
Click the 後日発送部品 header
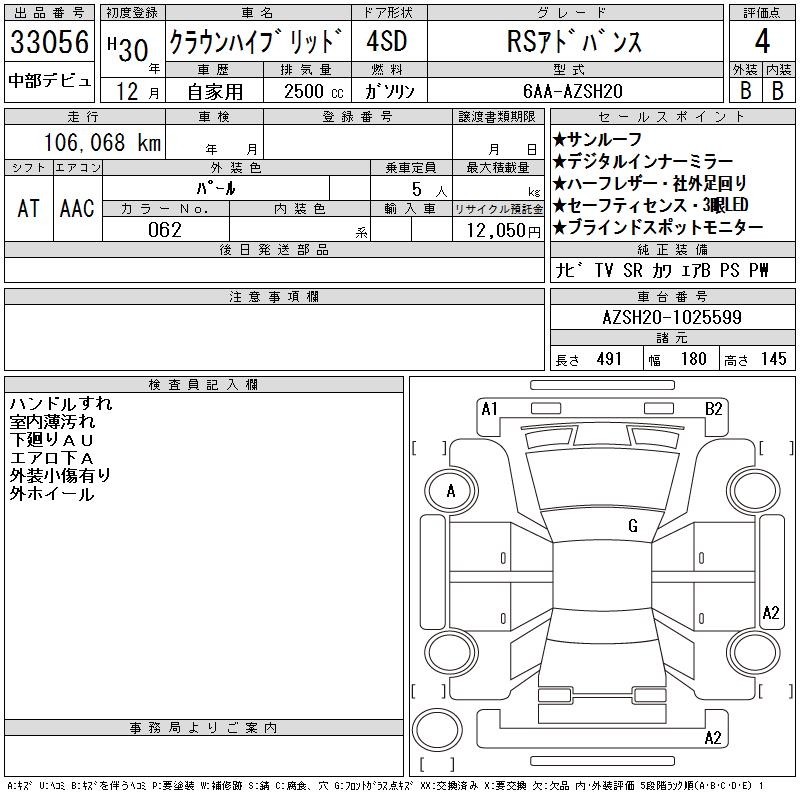[x=274, y=250]
